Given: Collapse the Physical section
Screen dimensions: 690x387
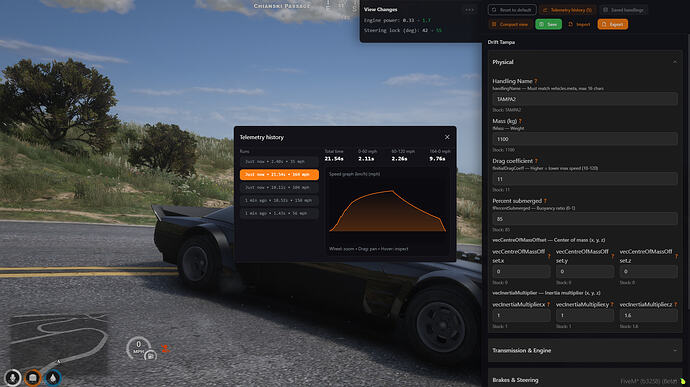Looking at the screenshot, I should tap(675, 62).
